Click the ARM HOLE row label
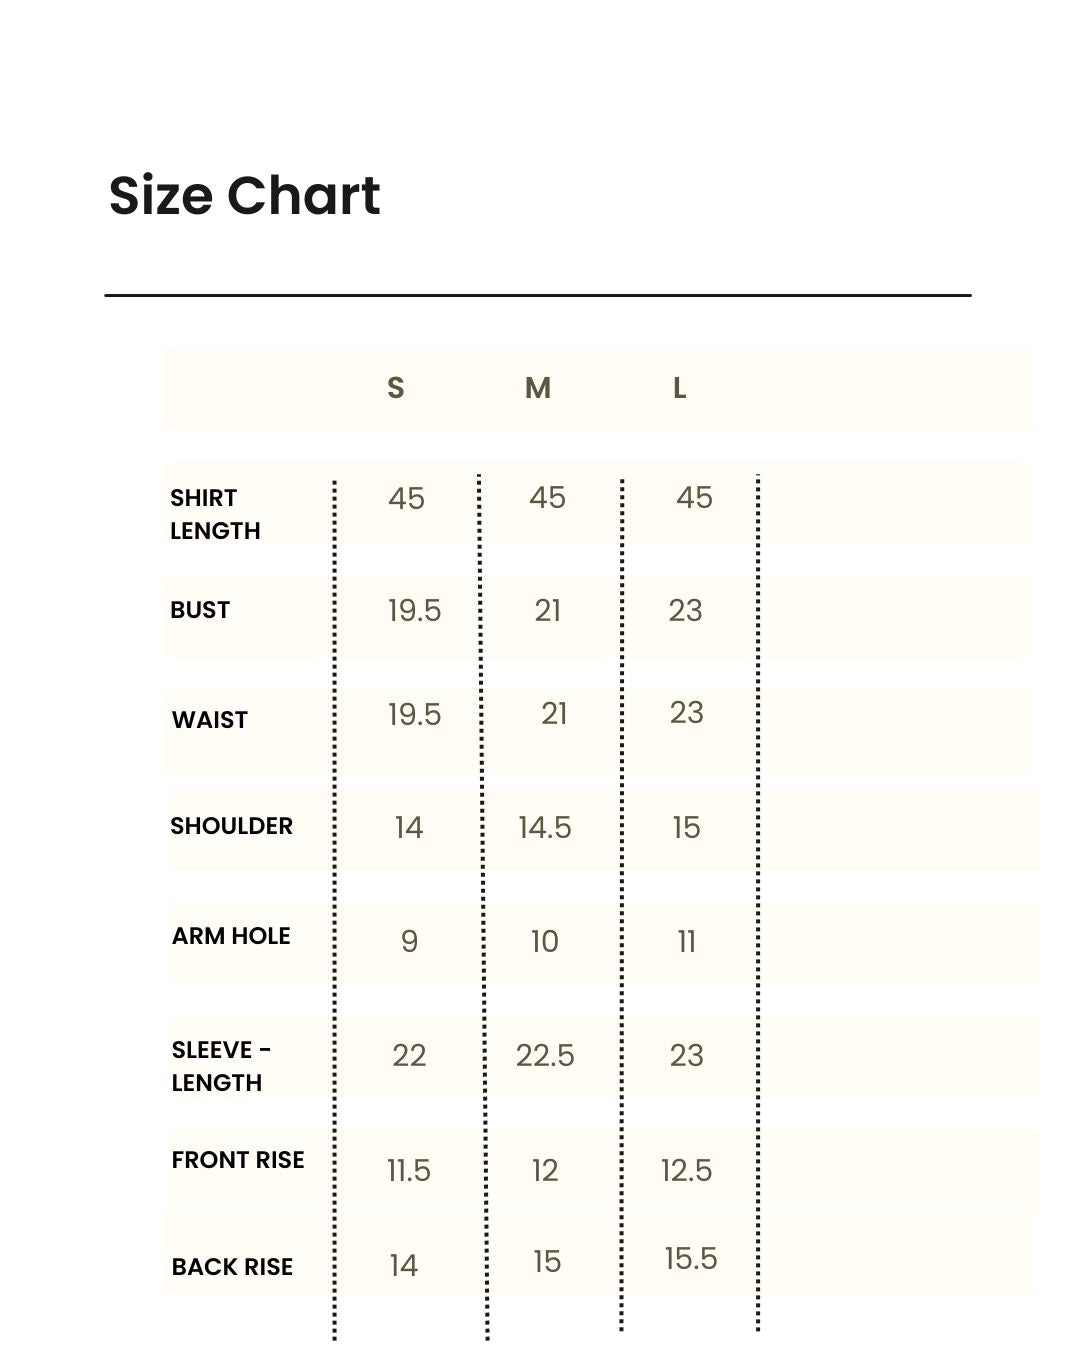This screenshot has height=1350, width=1080. click(231, 936)
